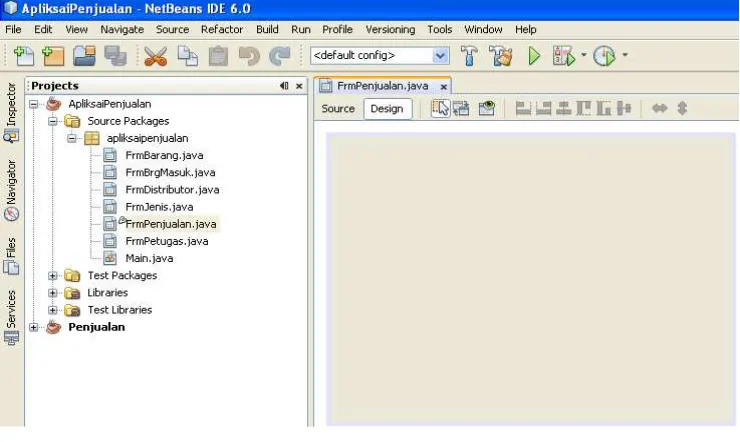This screenshot has width=740, height=442.
Task: Open the Navigate menu
Action: 122,29
